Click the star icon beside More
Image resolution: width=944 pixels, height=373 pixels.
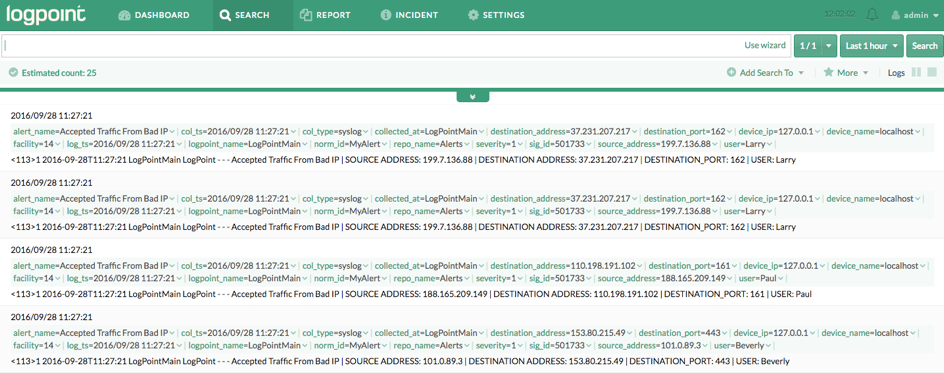828,72
